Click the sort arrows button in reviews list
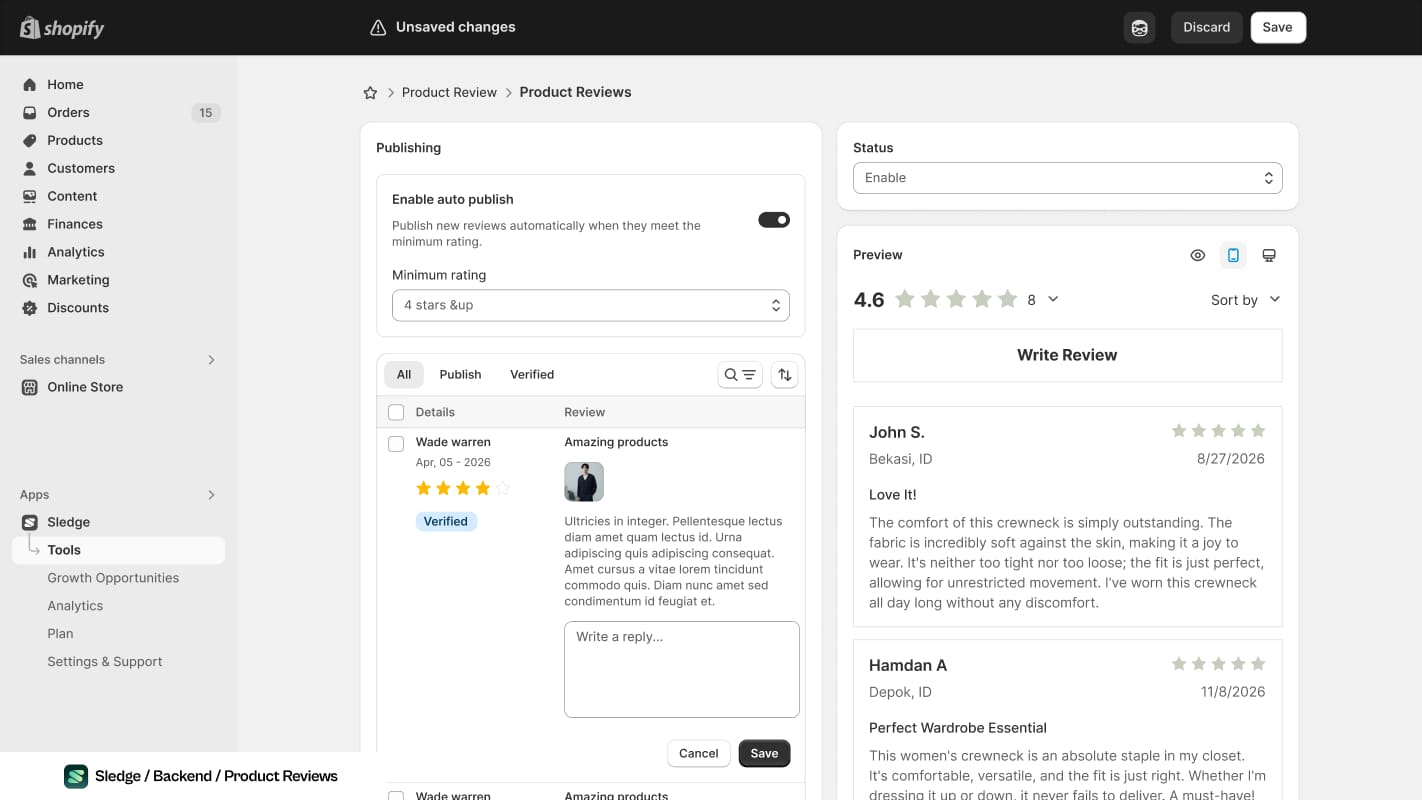 click(x=785, y=375)
